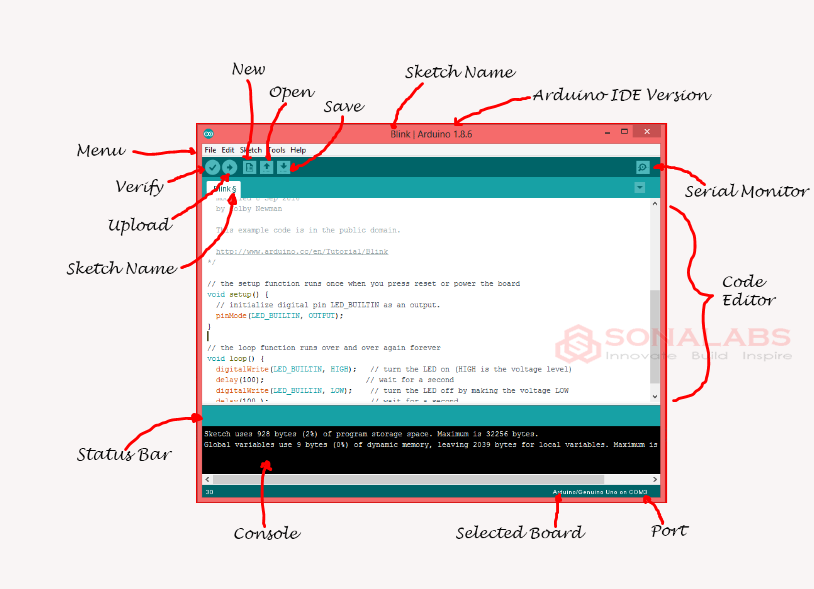
Task: Open a sketch with the up-arrow icon
Action: tap(267, 167)
